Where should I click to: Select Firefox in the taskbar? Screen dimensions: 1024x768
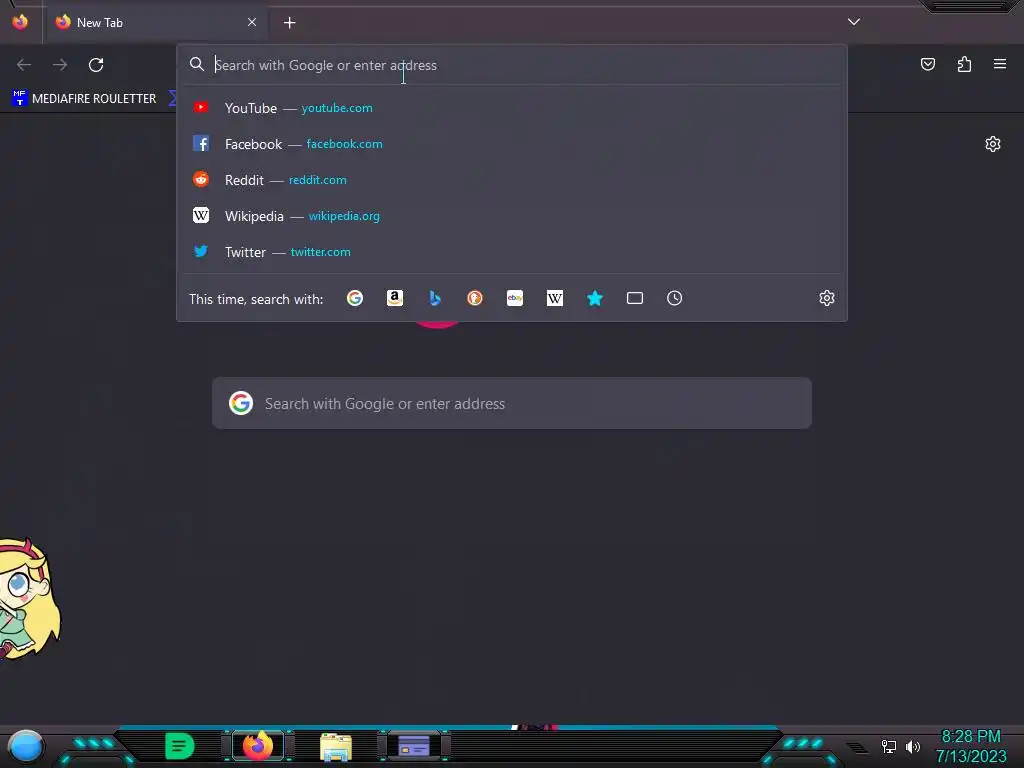click(x=258, y=746)
